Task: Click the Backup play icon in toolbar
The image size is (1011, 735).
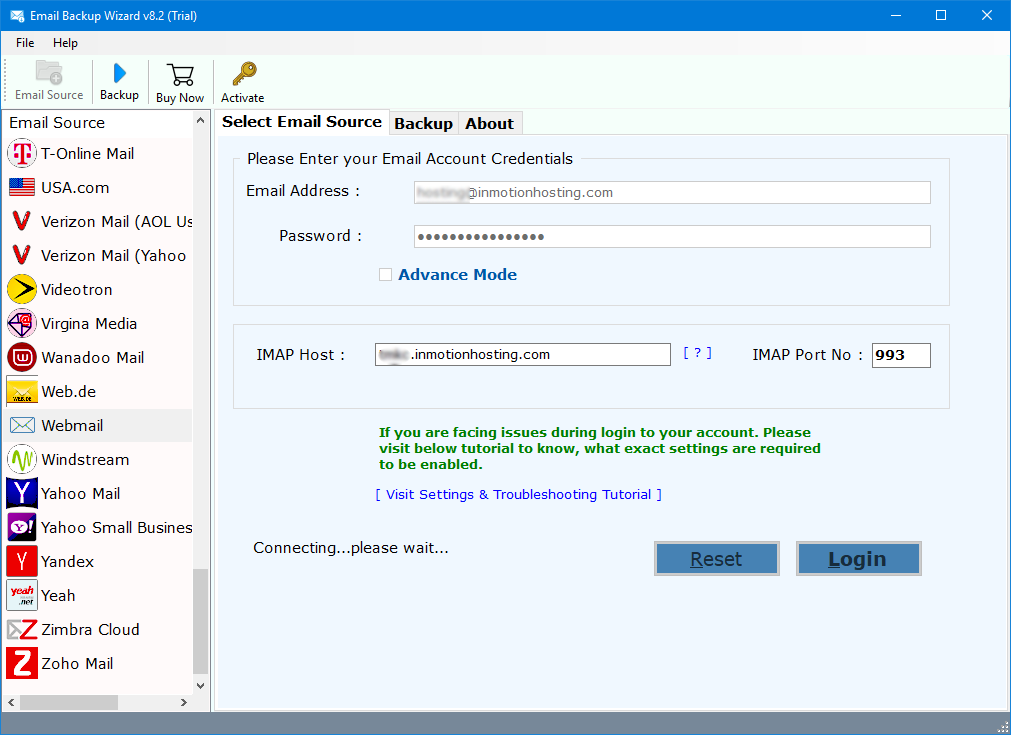Action: [119, 73]
